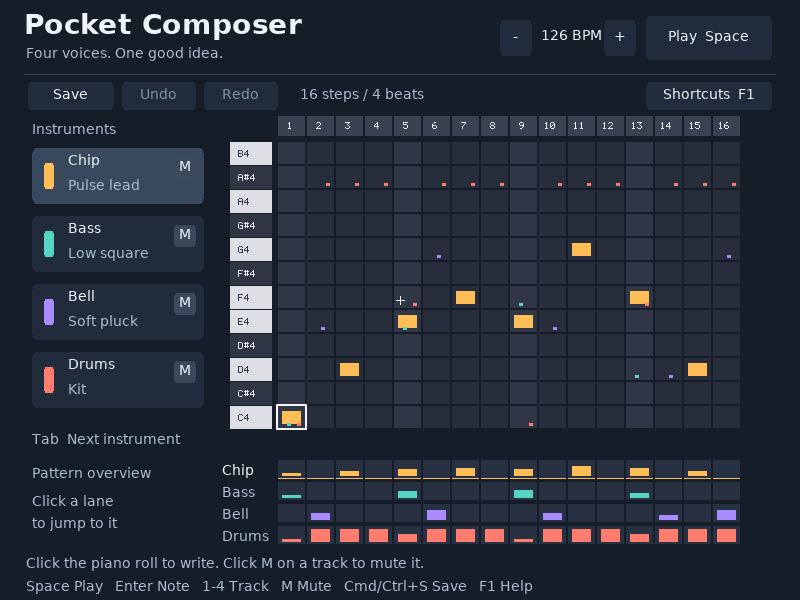Image resolution: width=800 pixels, height=600 pixels.
Task: Click the F4 piano key
Action: pyautogui.click(x=251, y=297)
